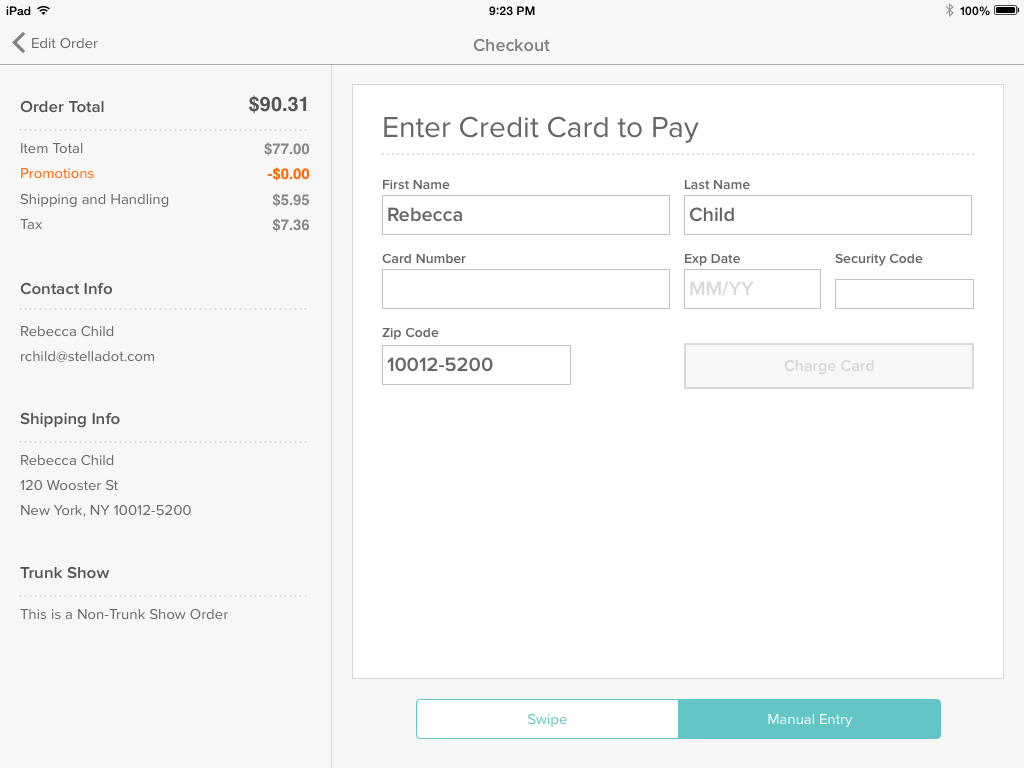This screenshot has height=768, width=1024.
Task: Tap New York, NY 10012-5200 line
Action: (x=105, y=510)
